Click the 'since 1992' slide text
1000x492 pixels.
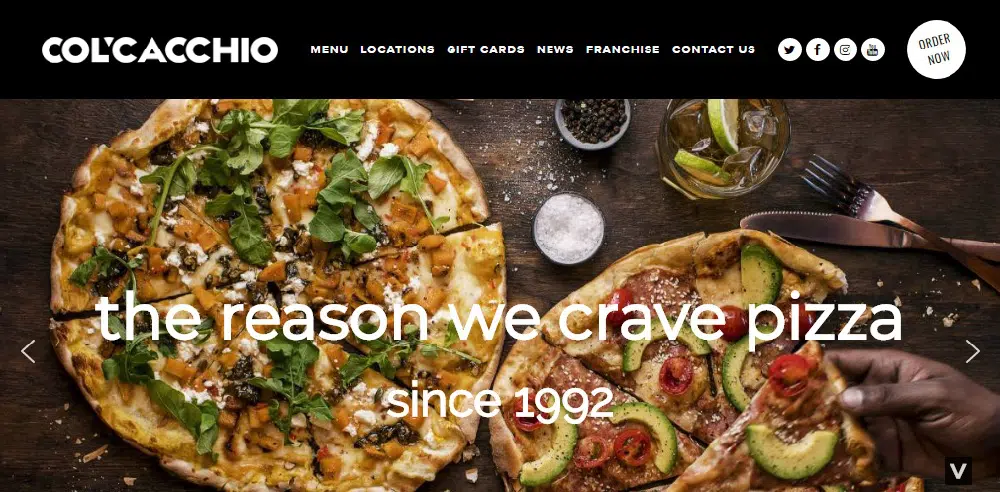(499, 401)
